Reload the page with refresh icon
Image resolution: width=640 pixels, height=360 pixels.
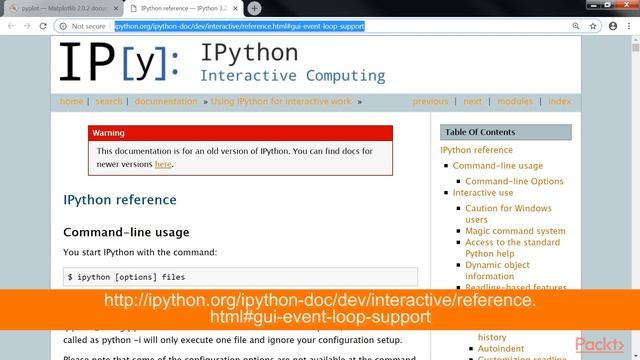[43, 26]
